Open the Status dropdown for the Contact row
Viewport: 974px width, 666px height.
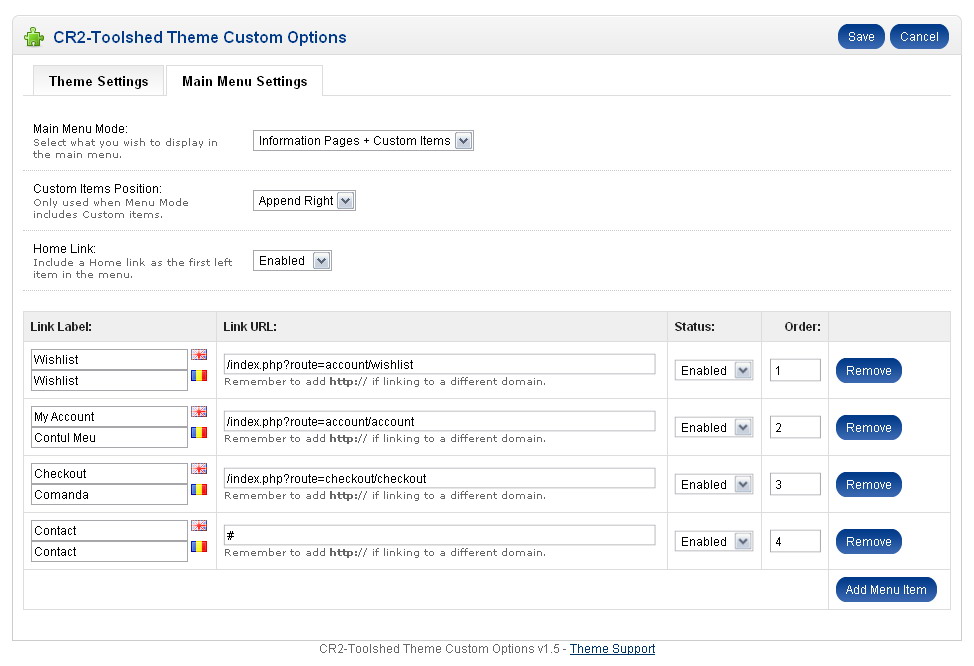point(714,542)
